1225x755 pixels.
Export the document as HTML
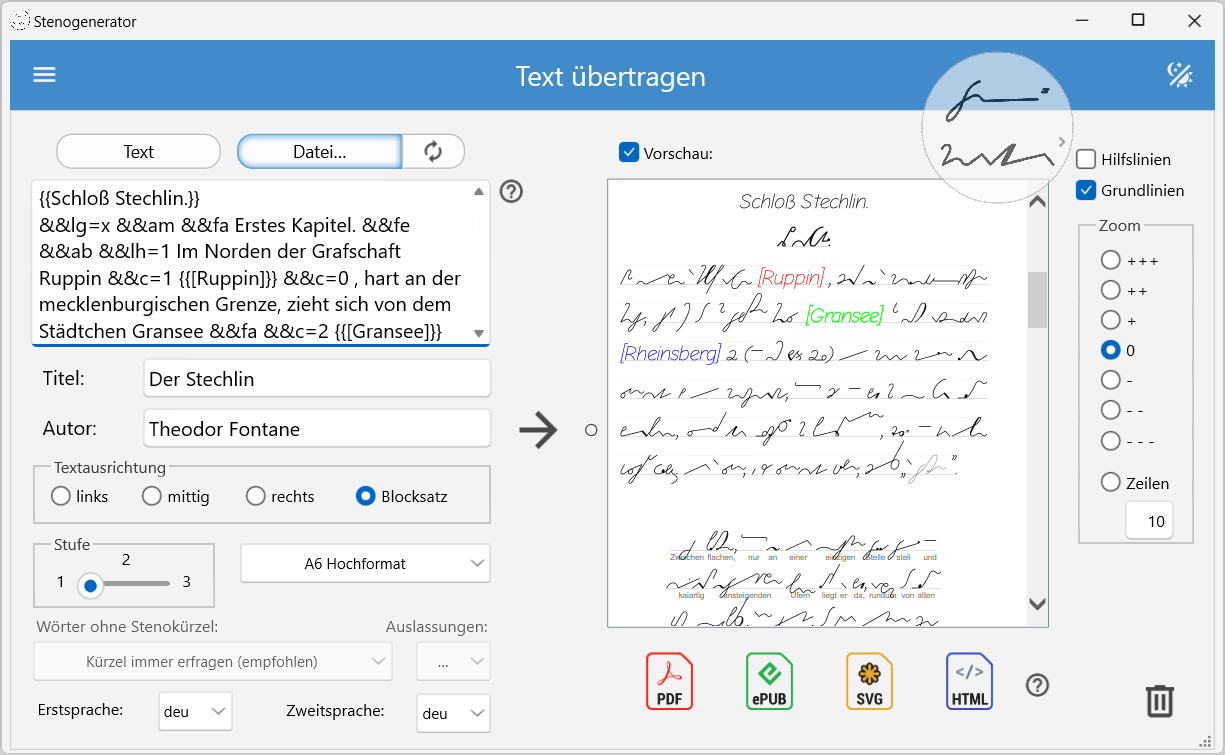[969, 682]
